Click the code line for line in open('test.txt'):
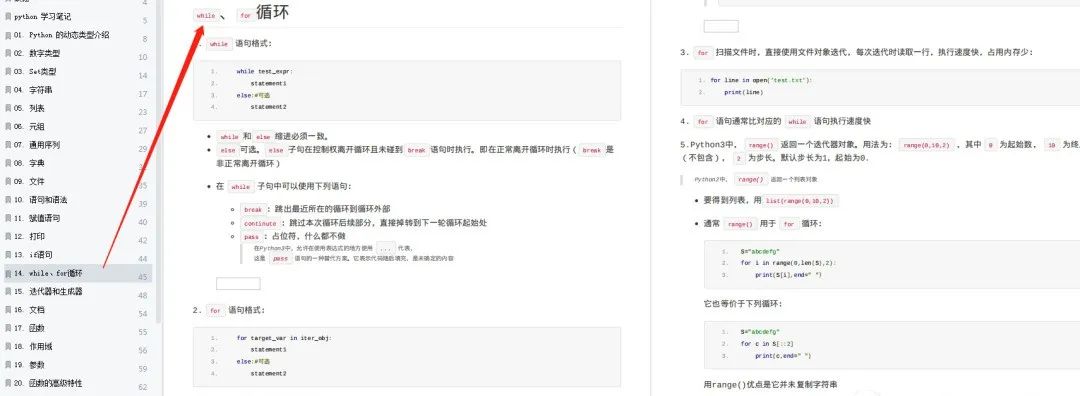The height and width of the screenshot is (396, 1080). click(x=761, y=80)
